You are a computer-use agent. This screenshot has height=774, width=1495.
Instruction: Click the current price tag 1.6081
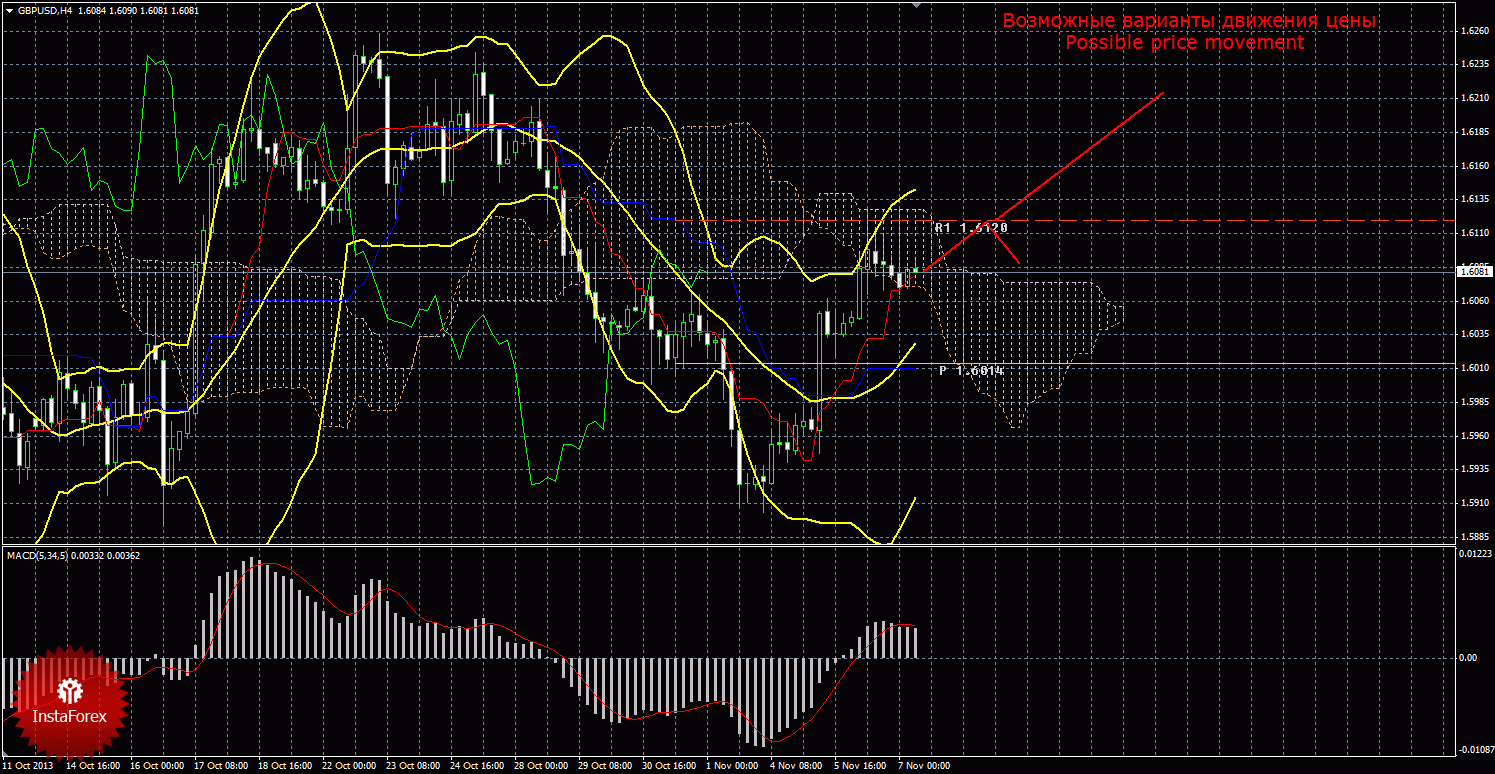[1473, 271]
